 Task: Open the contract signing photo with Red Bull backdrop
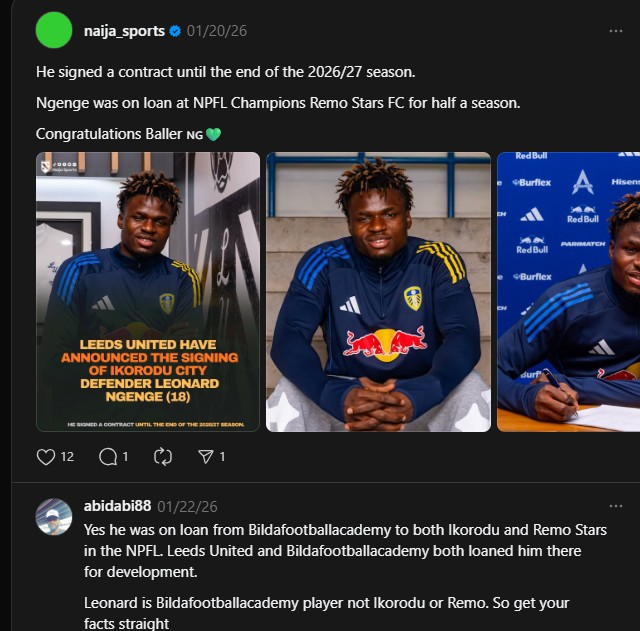tap(569, 292)
